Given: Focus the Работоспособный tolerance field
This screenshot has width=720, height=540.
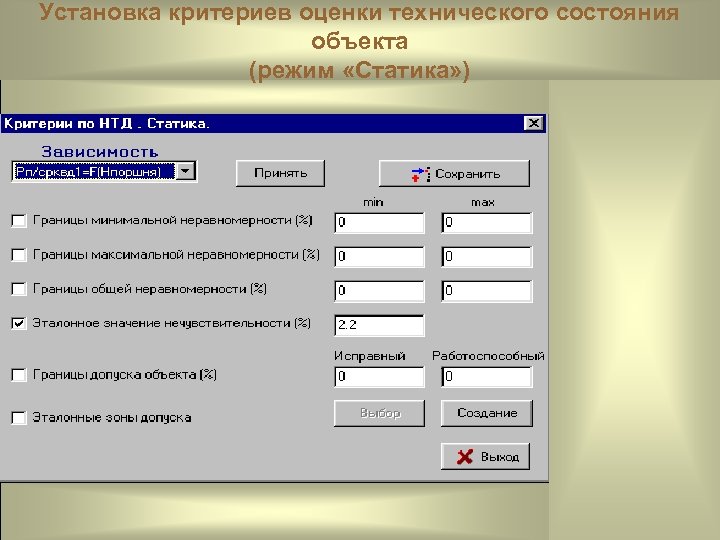Looking at the screenshot, I should (x=487, y=377).
